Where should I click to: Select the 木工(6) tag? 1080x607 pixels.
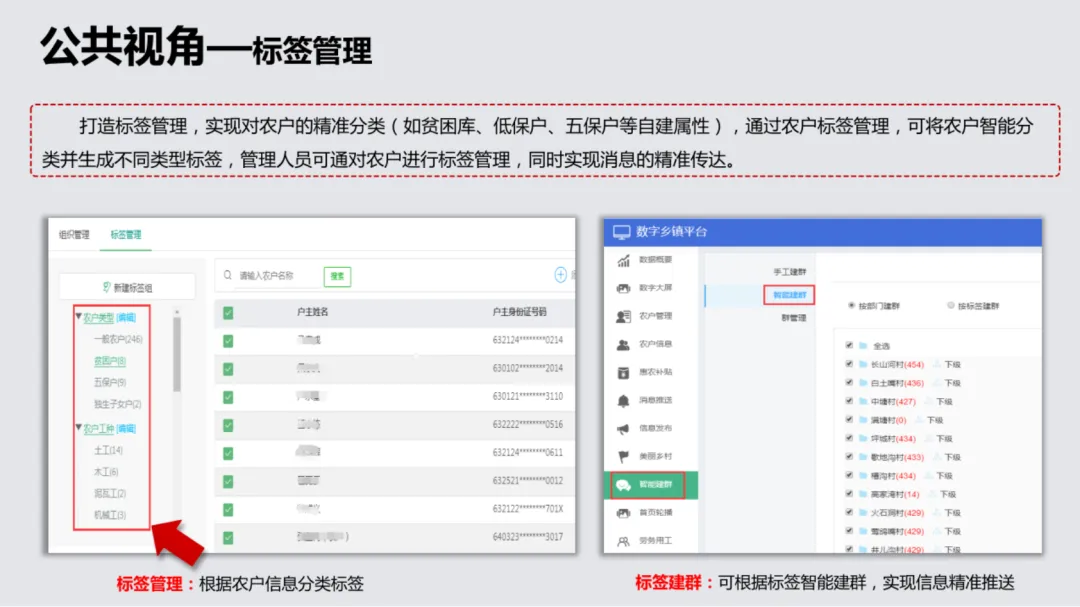point(106,472)
